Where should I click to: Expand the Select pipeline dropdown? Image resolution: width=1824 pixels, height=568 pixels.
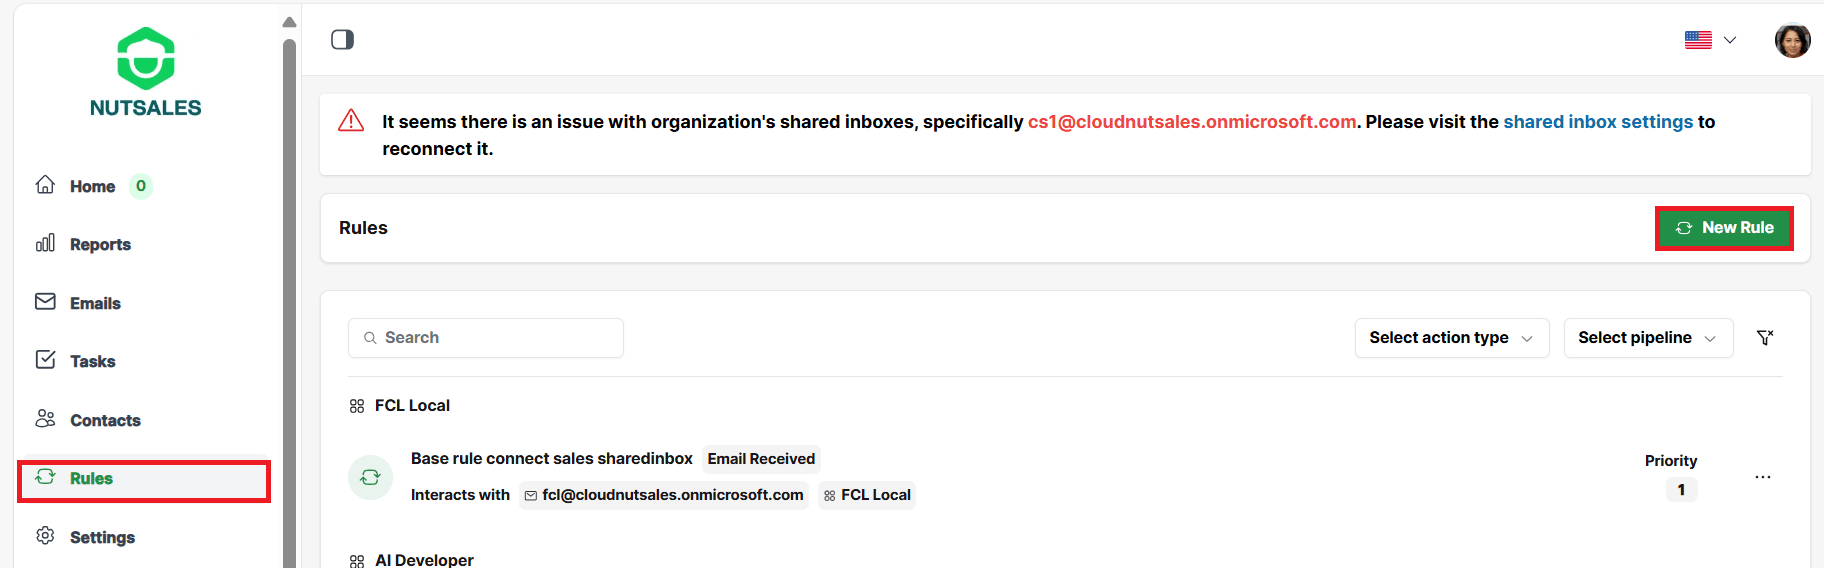tap(1647, 338)
